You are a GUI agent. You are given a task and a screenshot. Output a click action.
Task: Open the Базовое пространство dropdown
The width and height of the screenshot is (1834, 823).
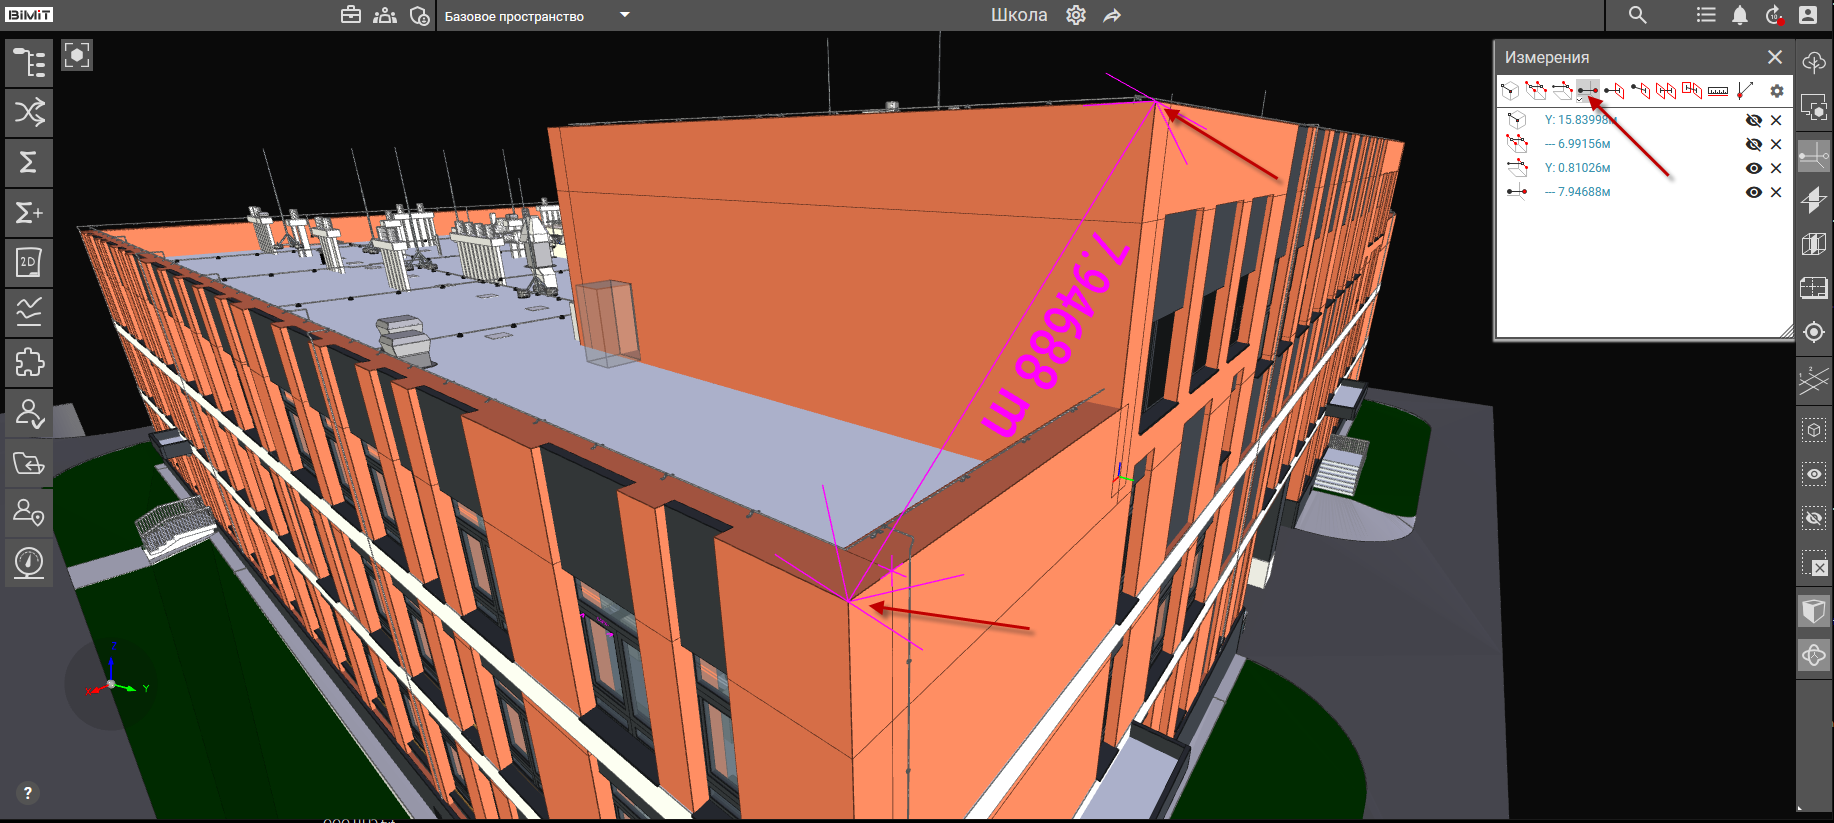tap(624, 15)
